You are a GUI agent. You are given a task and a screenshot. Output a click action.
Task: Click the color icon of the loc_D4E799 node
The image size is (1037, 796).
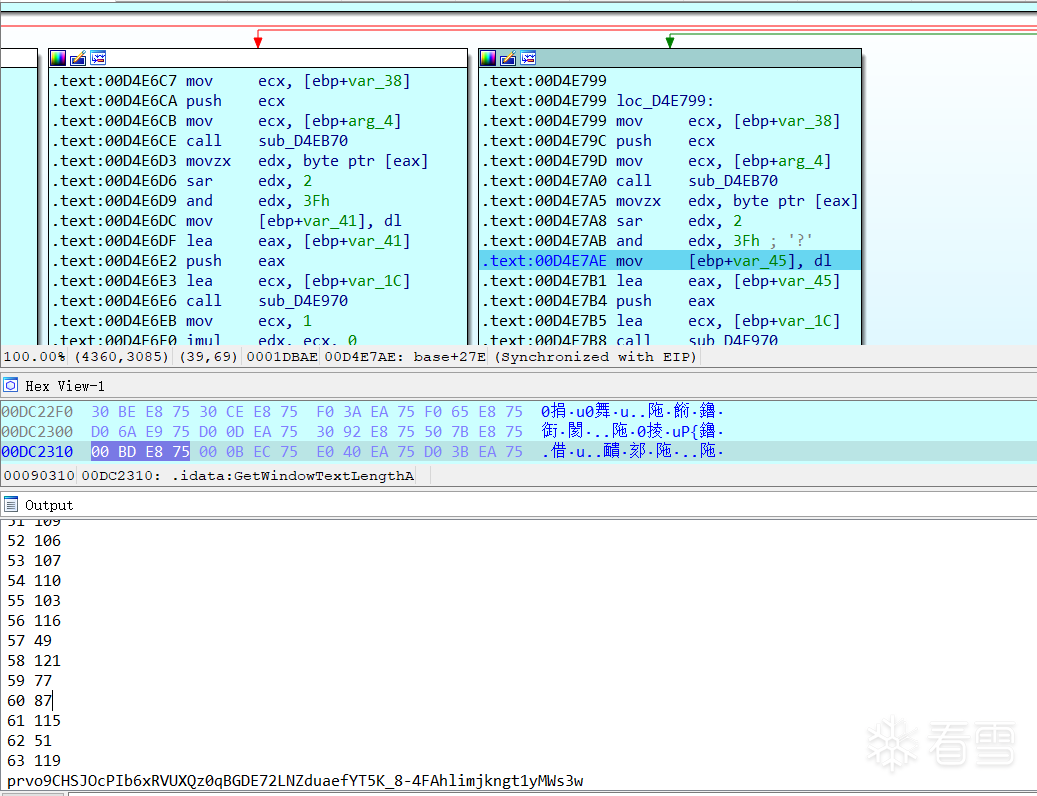(x=488, y=58)
